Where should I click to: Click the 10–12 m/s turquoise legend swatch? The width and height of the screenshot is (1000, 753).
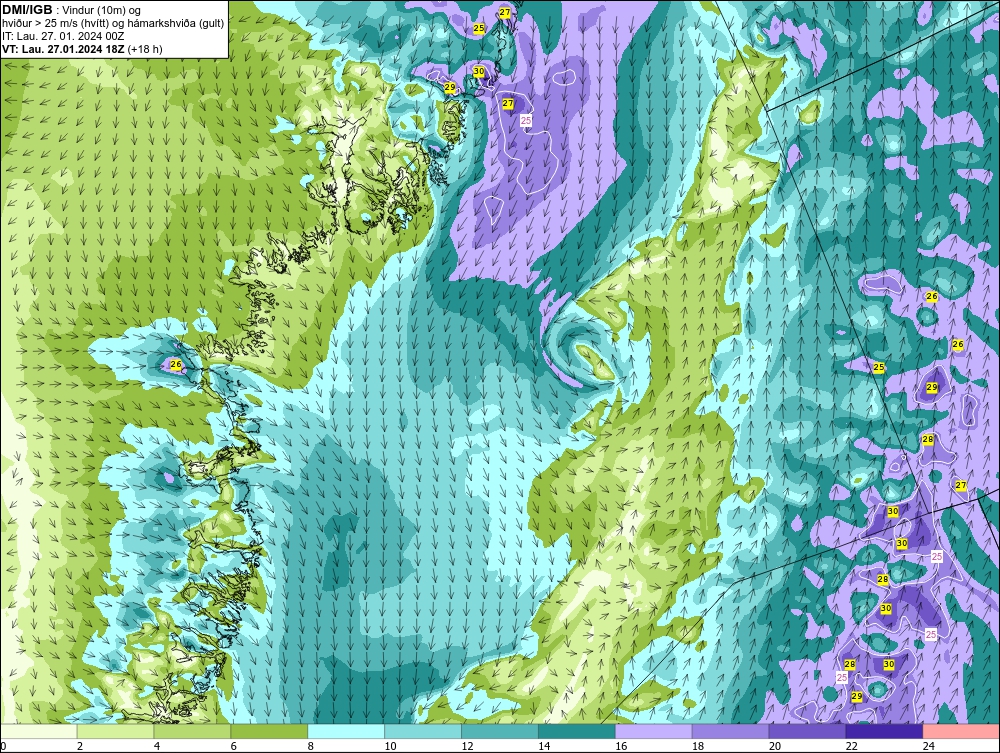(423, 731)
